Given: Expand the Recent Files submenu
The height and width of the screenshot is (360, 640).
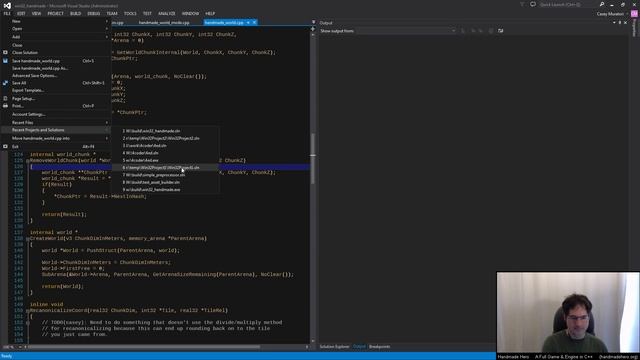Looking at the screenshot, I should point(56,122).
